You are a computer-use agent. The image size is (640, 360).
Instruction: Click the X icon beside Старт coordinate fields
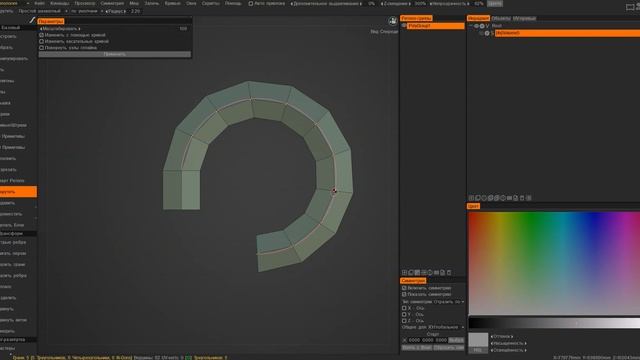(404, 340)
